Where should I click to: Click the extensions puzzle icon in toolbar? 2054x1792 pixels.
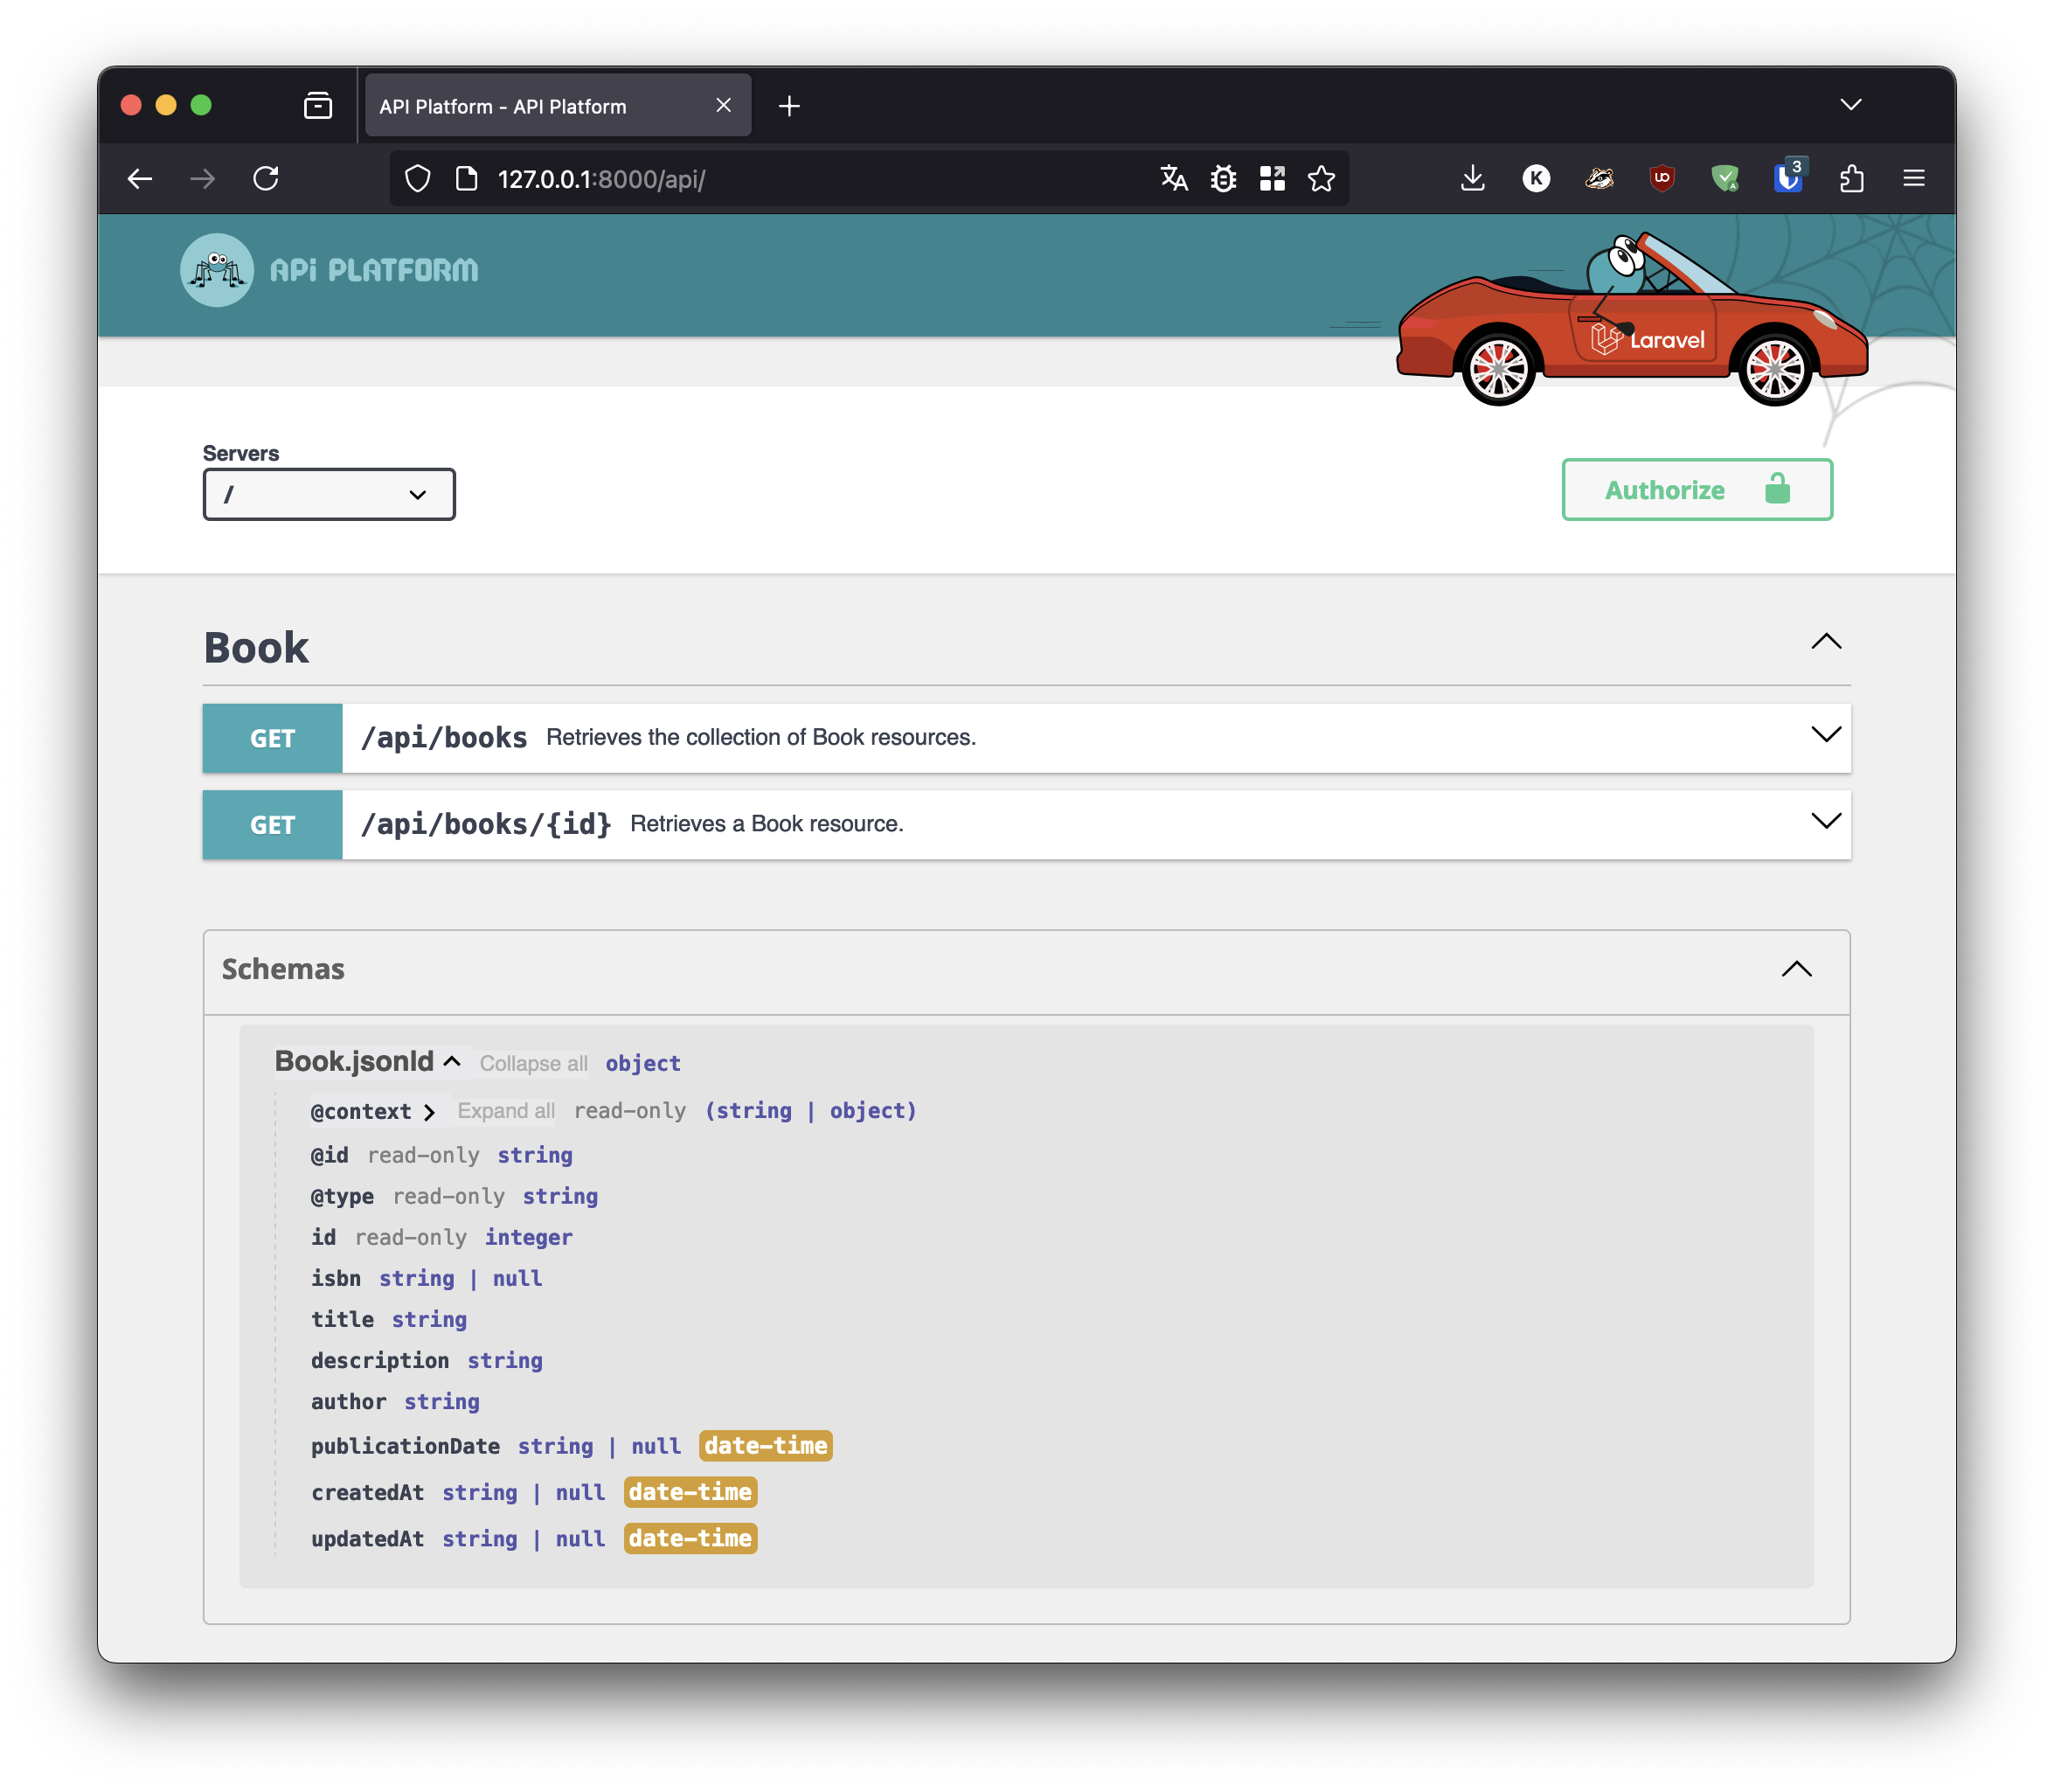coord(1851,178)
